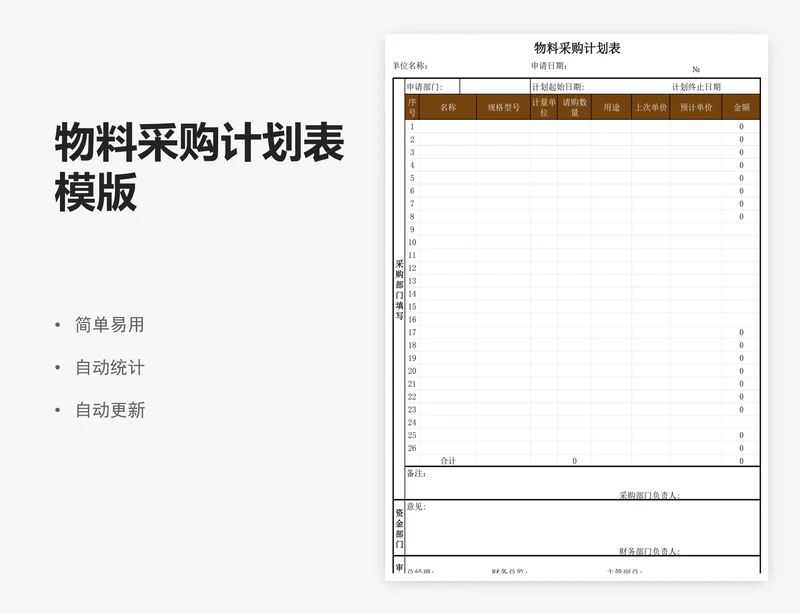Select the bullet text 简单易用
The height and width of the screenshot is (613, 800).
click(110, 325)
